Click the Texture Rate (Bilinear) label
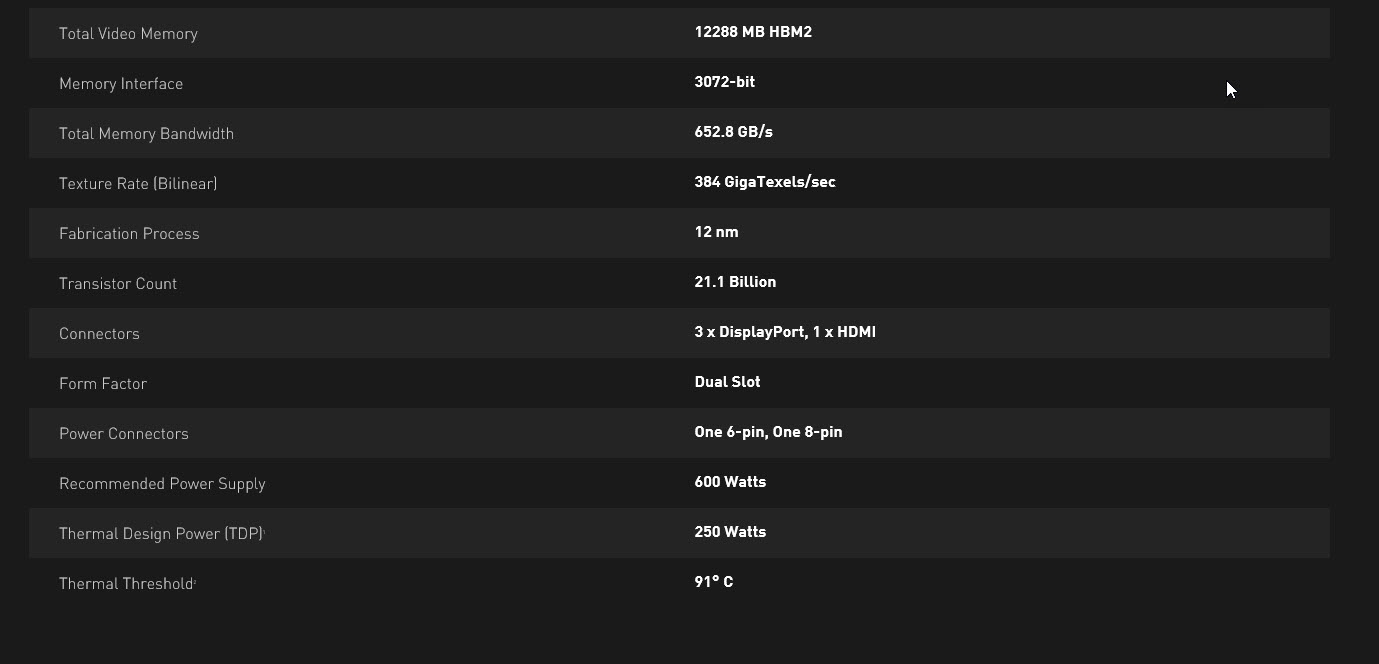 [x=138, y=184]
